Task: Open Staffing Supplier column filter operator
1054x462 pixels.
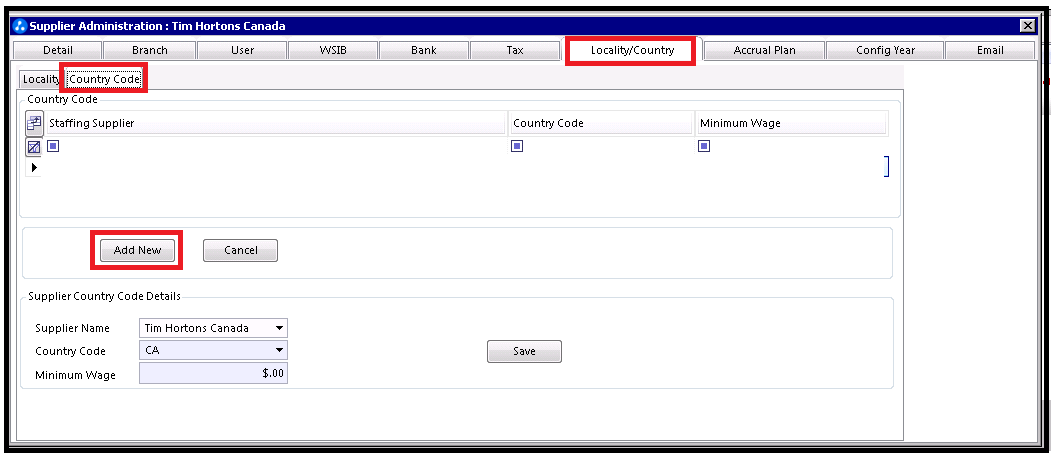Action: click(x=53, y=146)
